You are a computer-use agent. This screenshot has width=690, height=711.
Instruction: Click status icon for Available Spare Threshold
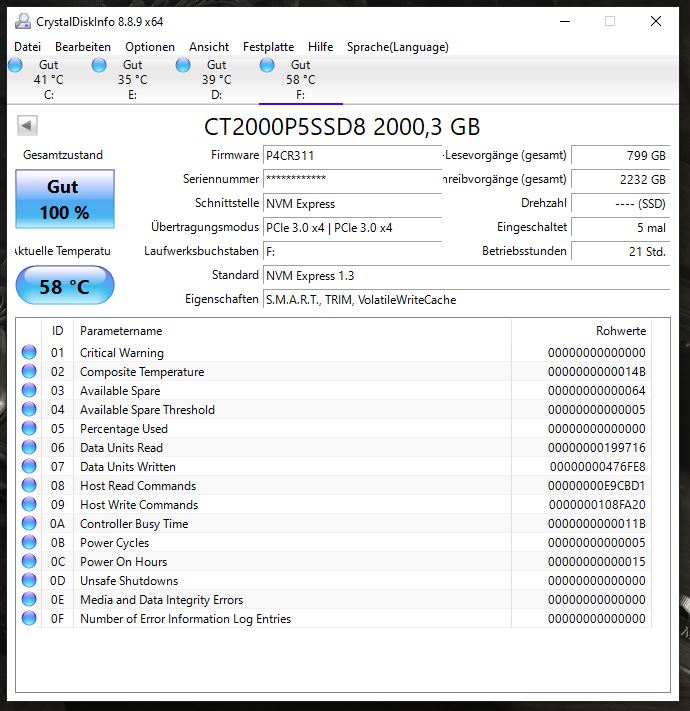click(x=29, y=409)
